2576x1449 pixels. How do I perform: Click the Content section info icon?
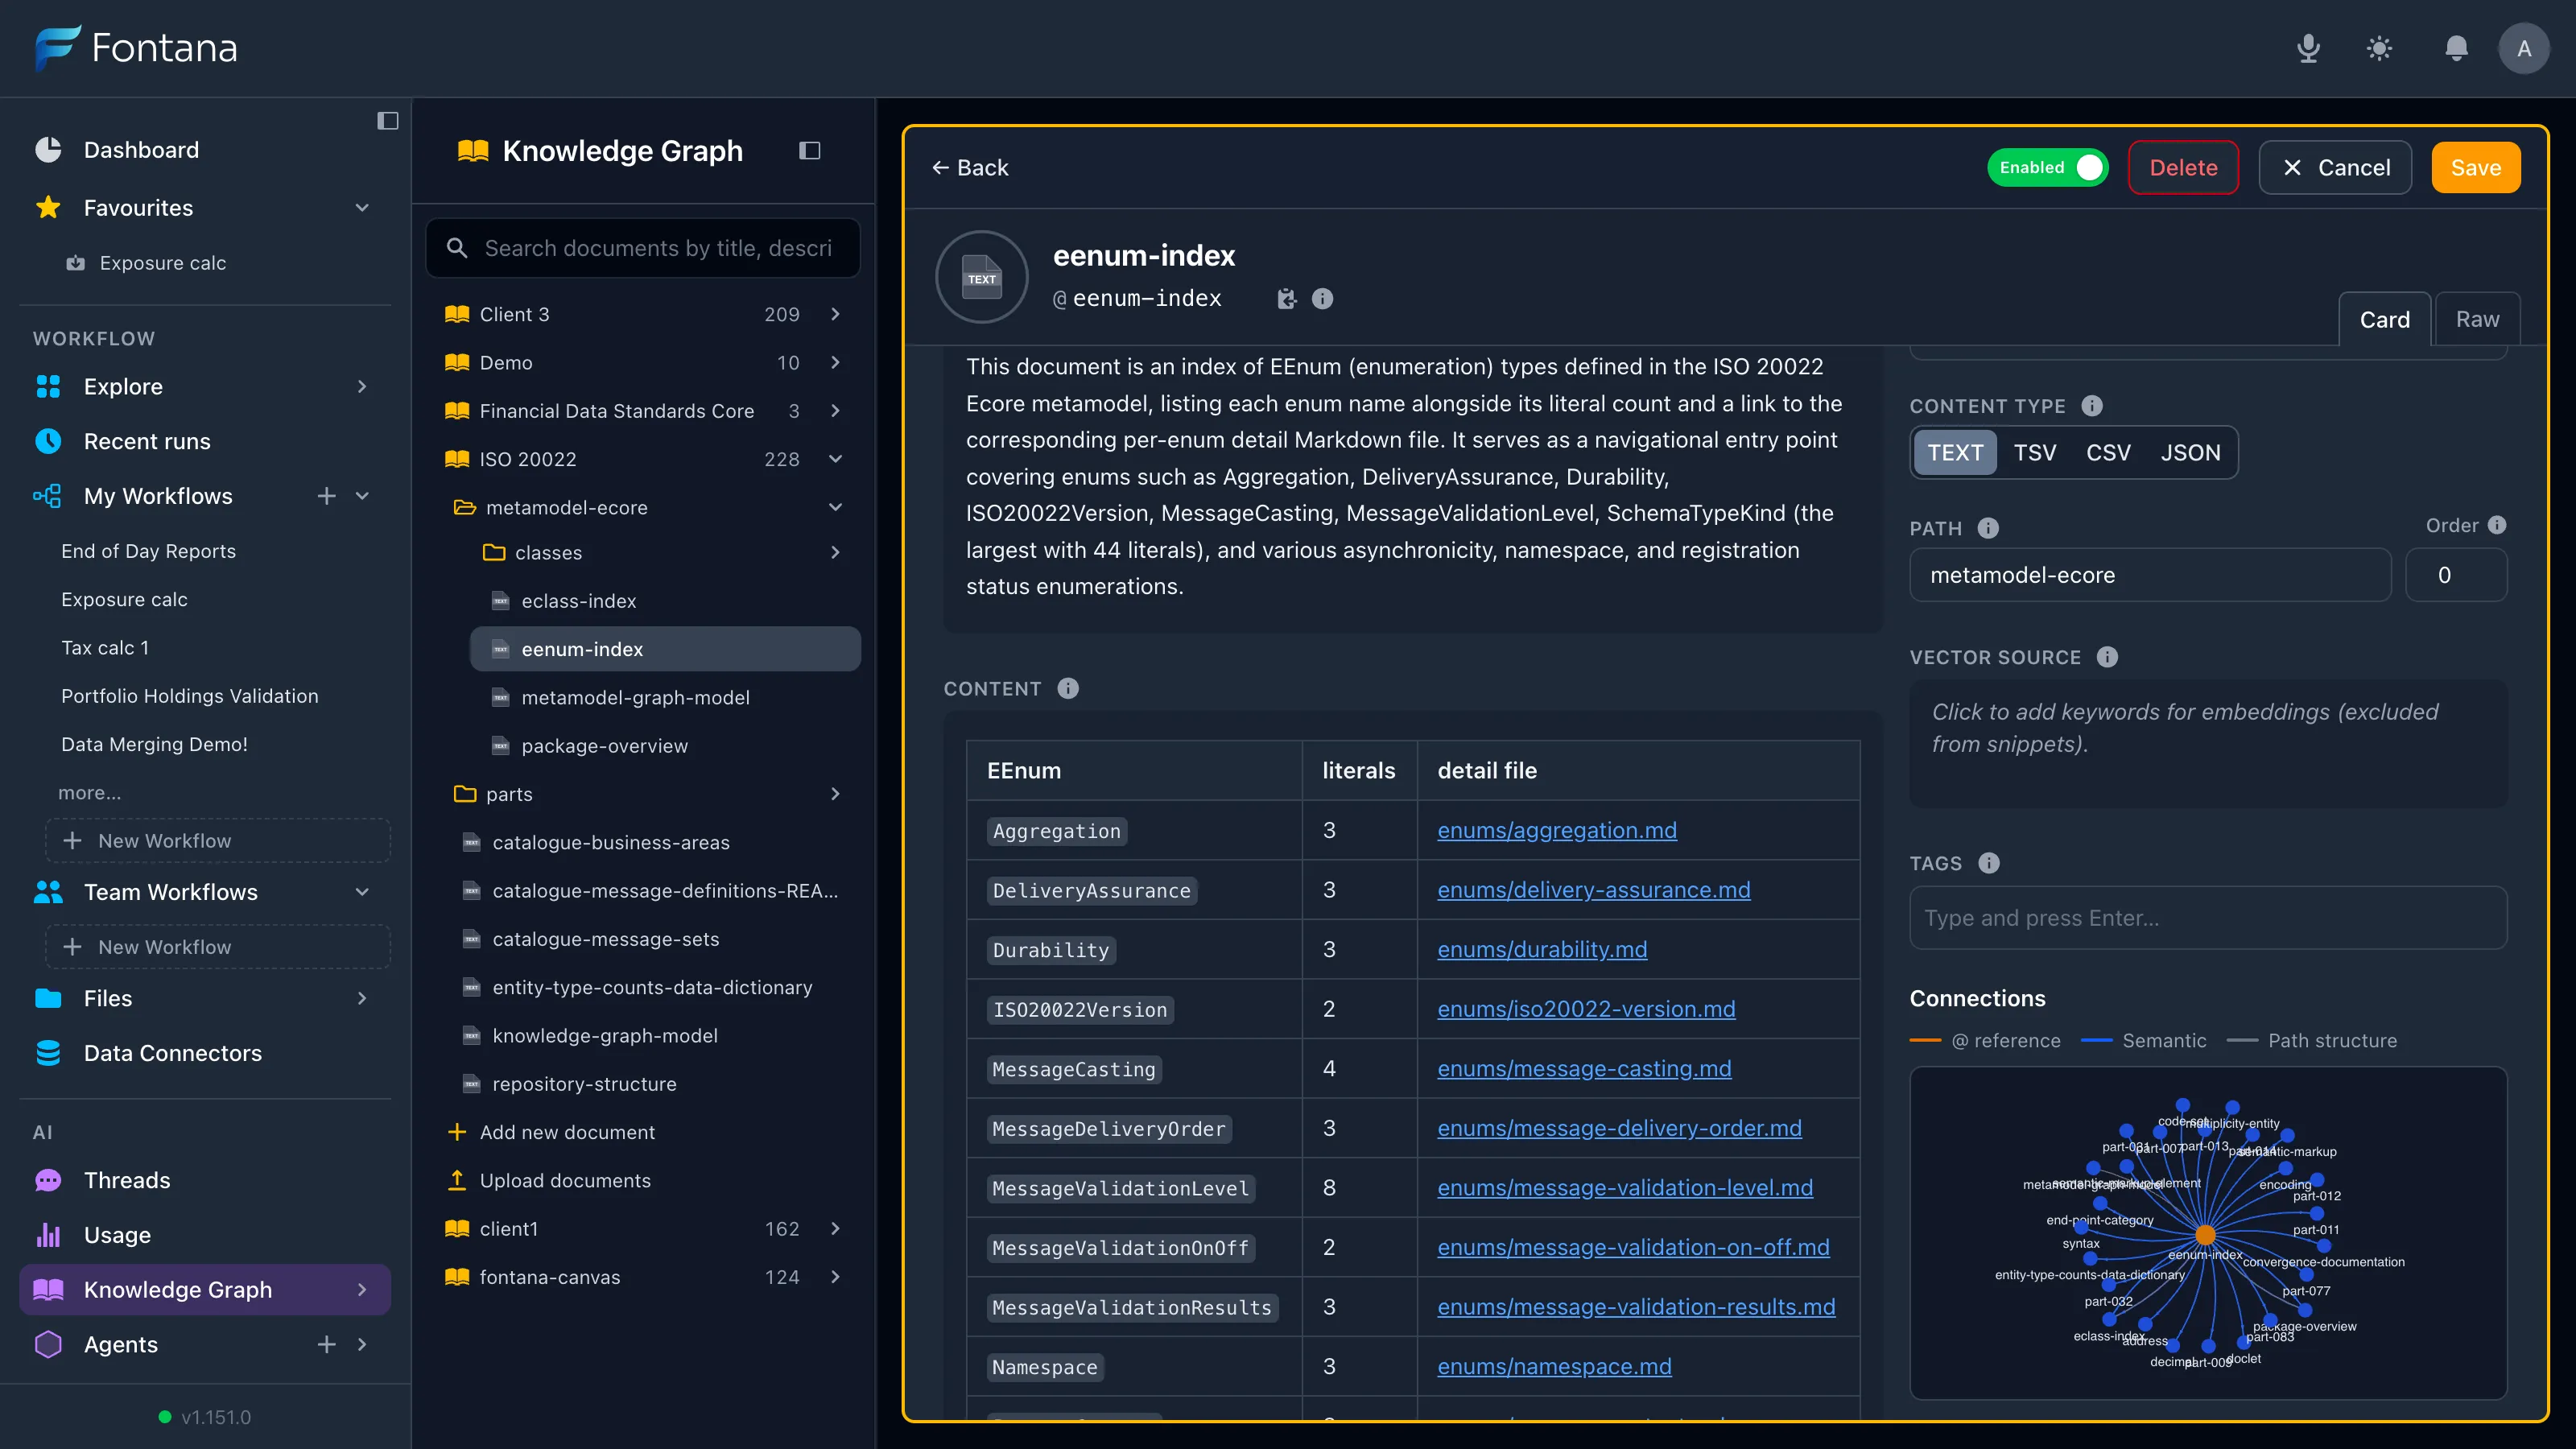[1068, 688]
